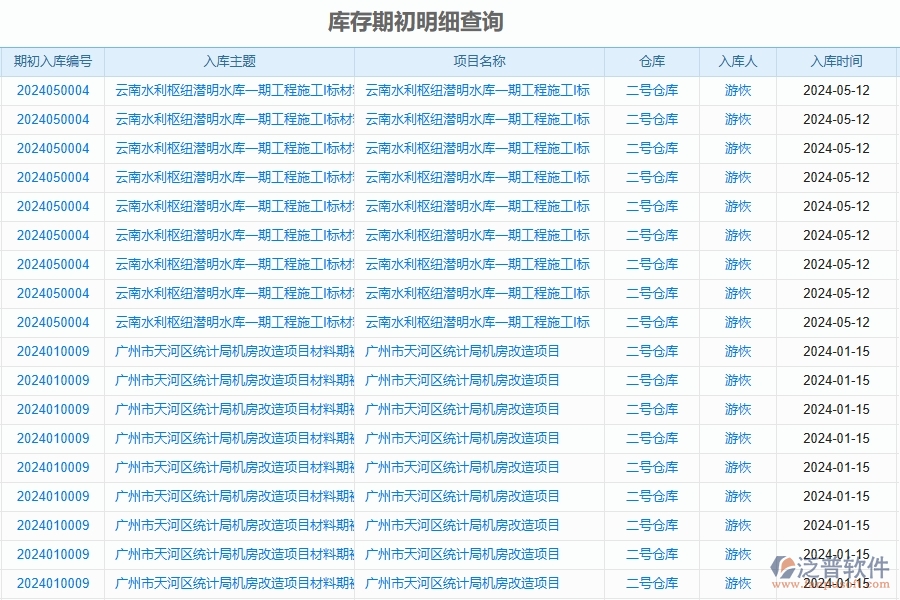Sort by the 仓库 column header
Screen dimensions: 900x600
[x=652, y=61]
